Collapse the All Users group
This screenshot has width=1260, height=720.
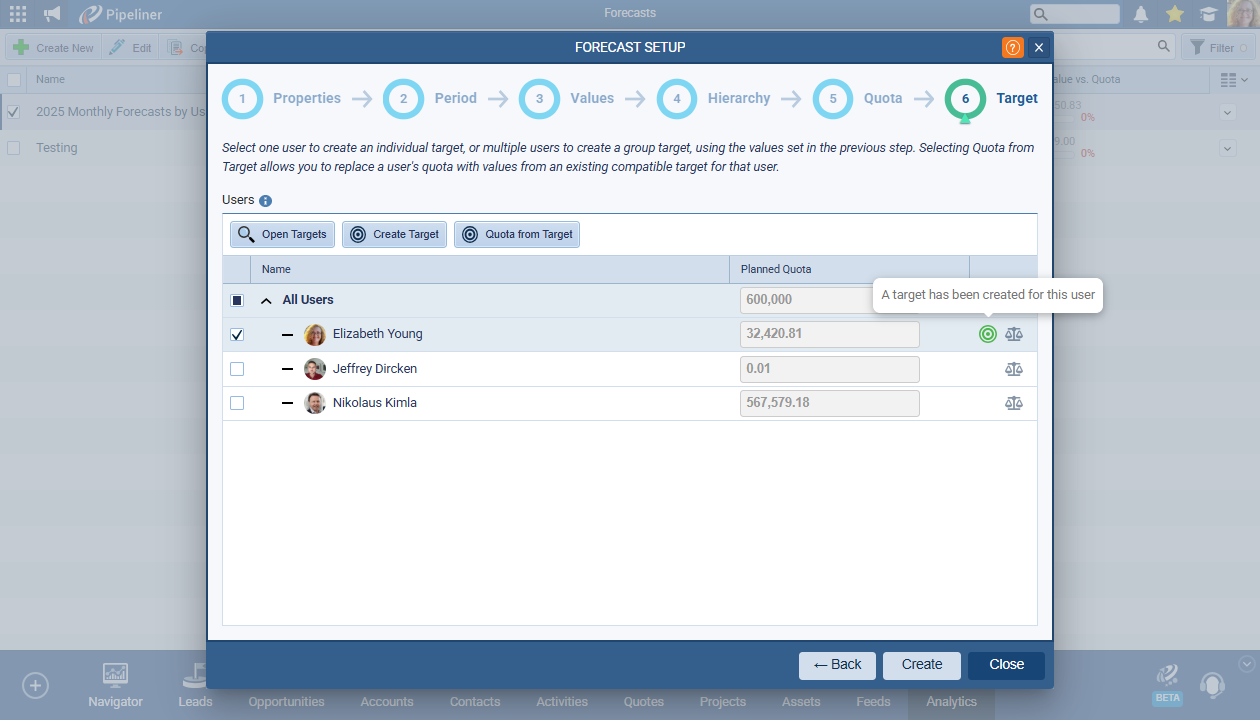[267, 300]
